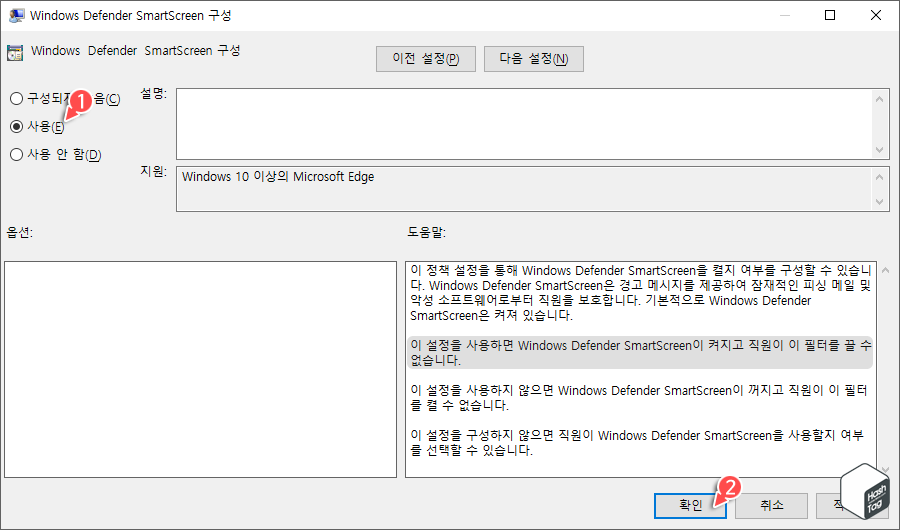The height and width of the screenshot is (530, 900).
Task: Click help paragraph starting '이 설정을 사용하지 않으면'
Action: click(639, 397)
